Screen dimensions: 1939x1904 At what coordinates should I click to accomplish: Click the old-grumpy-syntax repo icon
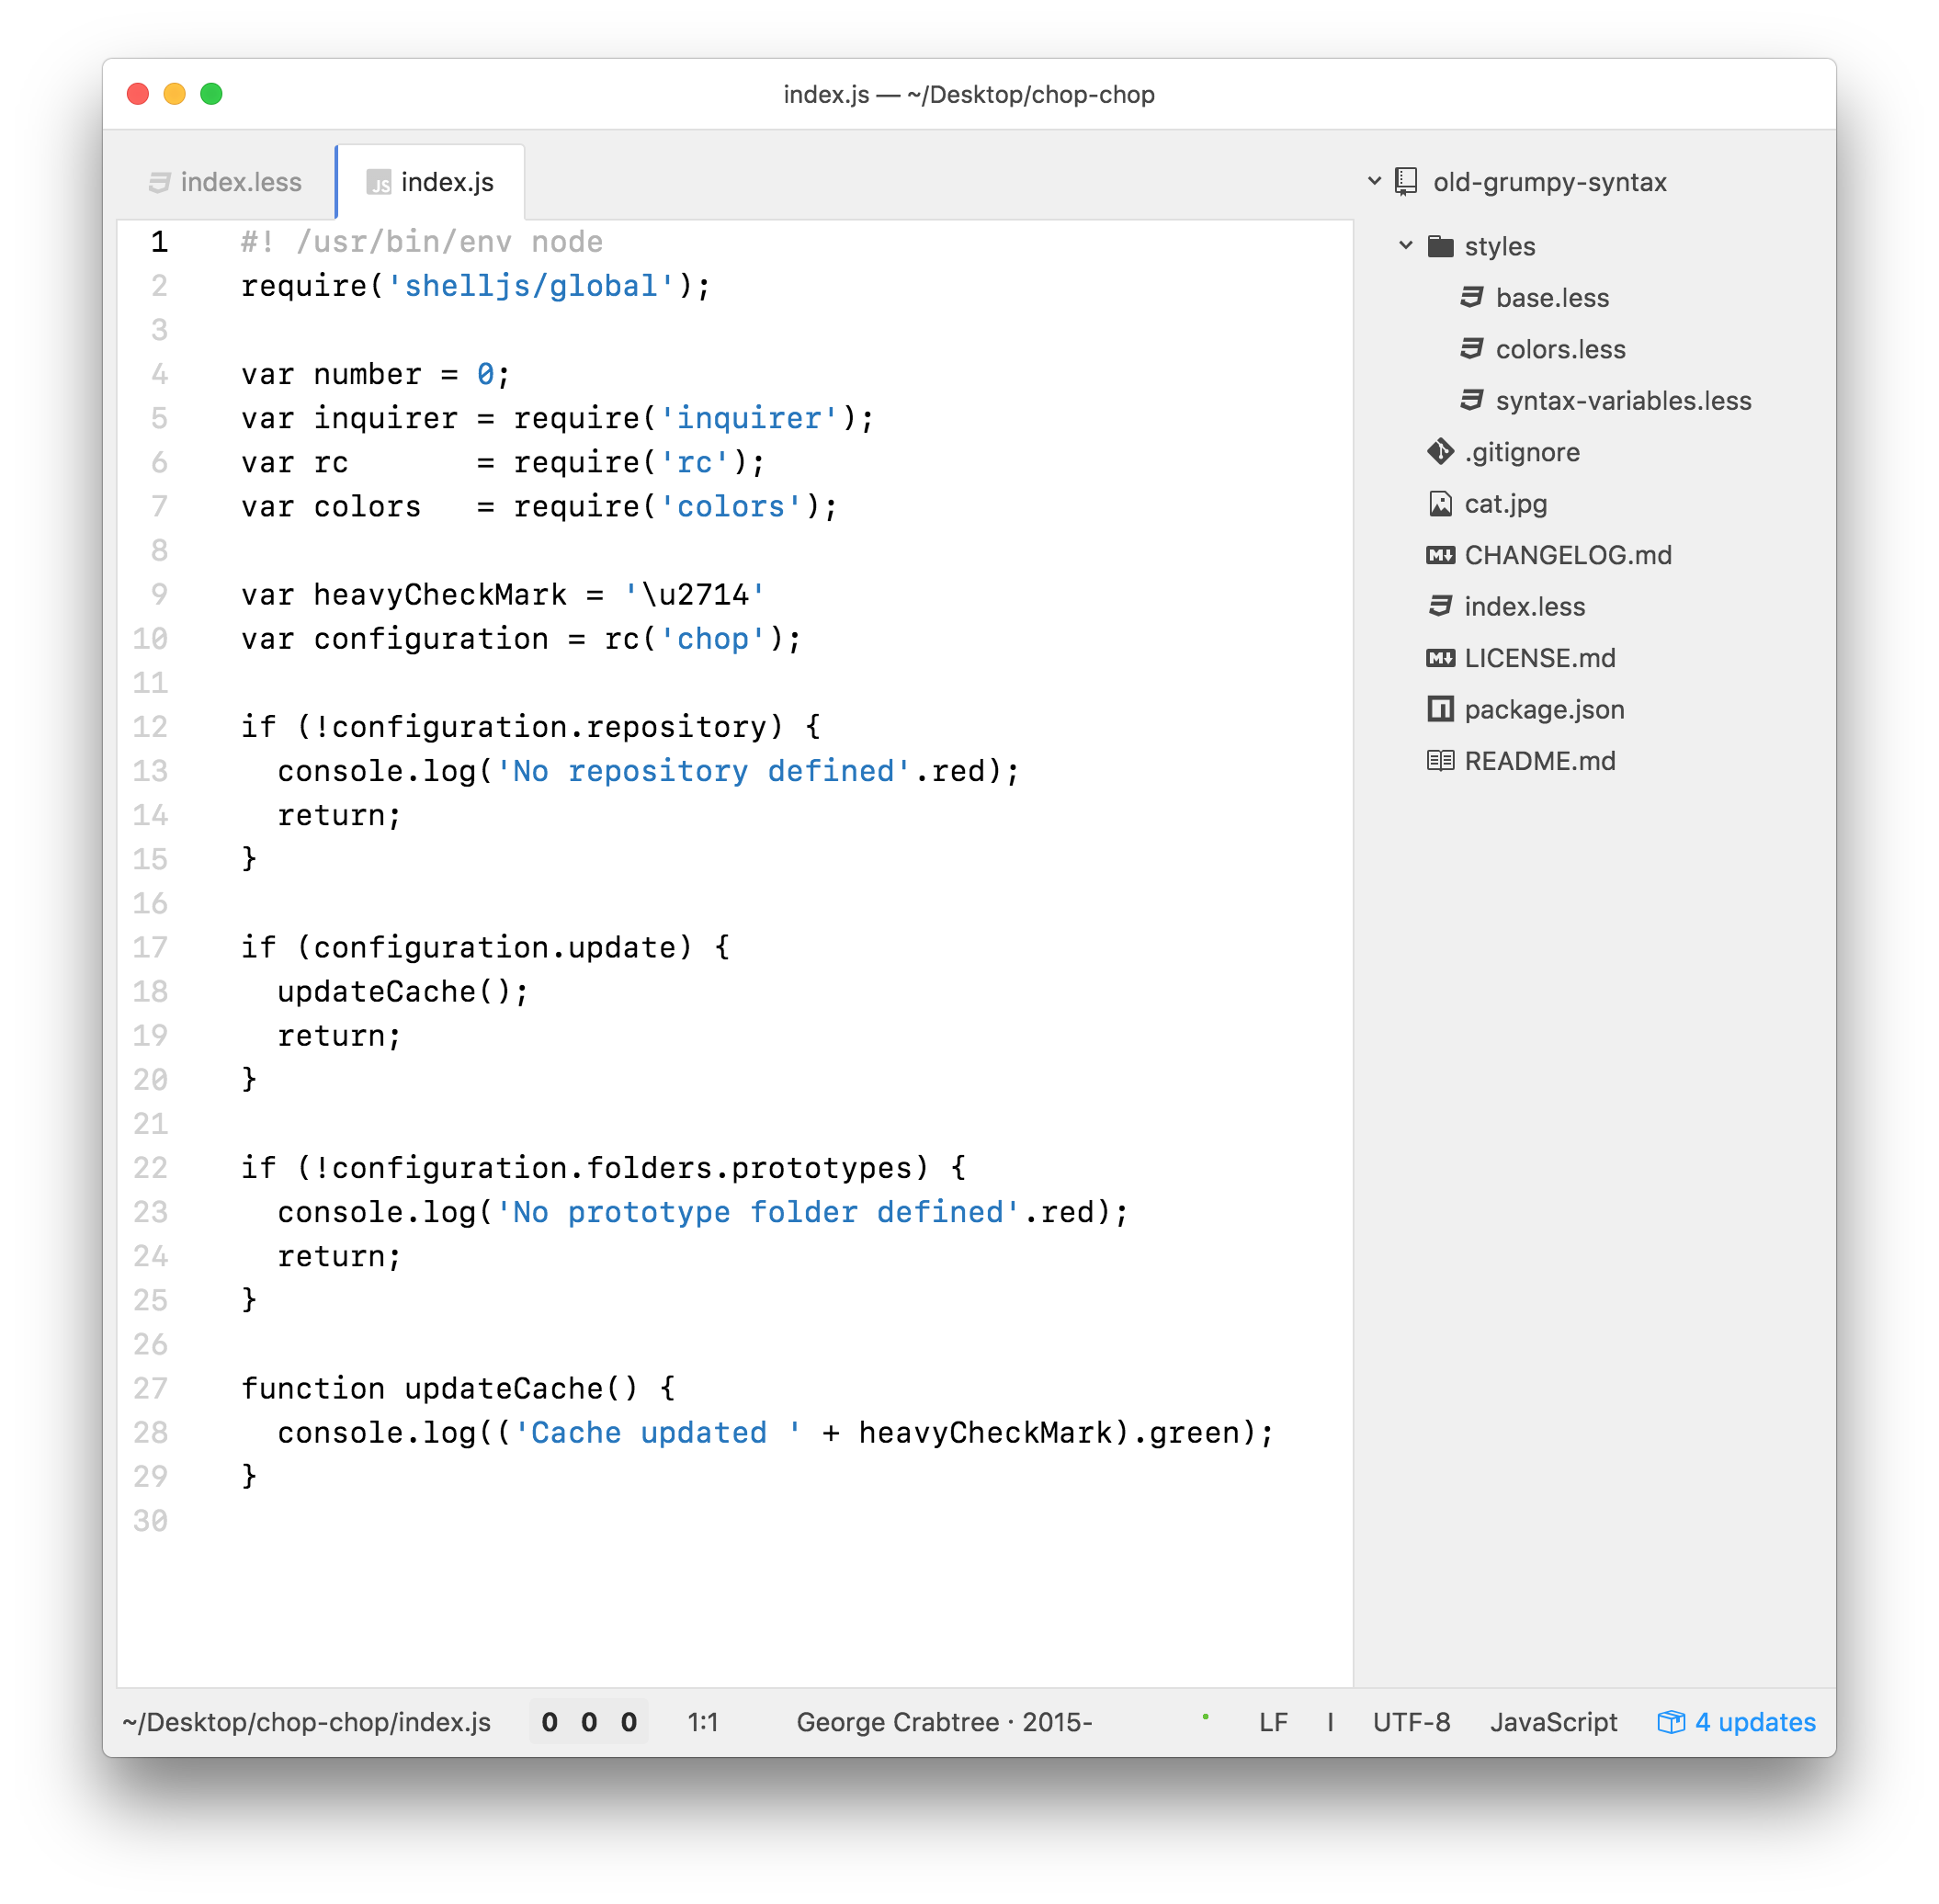1406,181
